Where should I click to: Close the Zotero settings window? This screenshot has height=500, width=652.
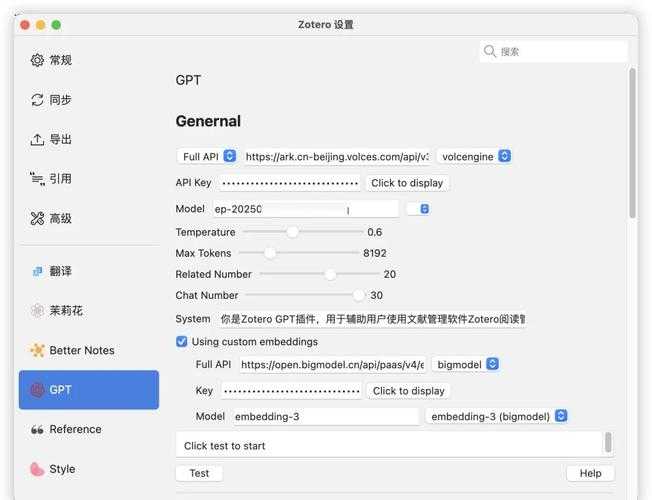[25, 25]
